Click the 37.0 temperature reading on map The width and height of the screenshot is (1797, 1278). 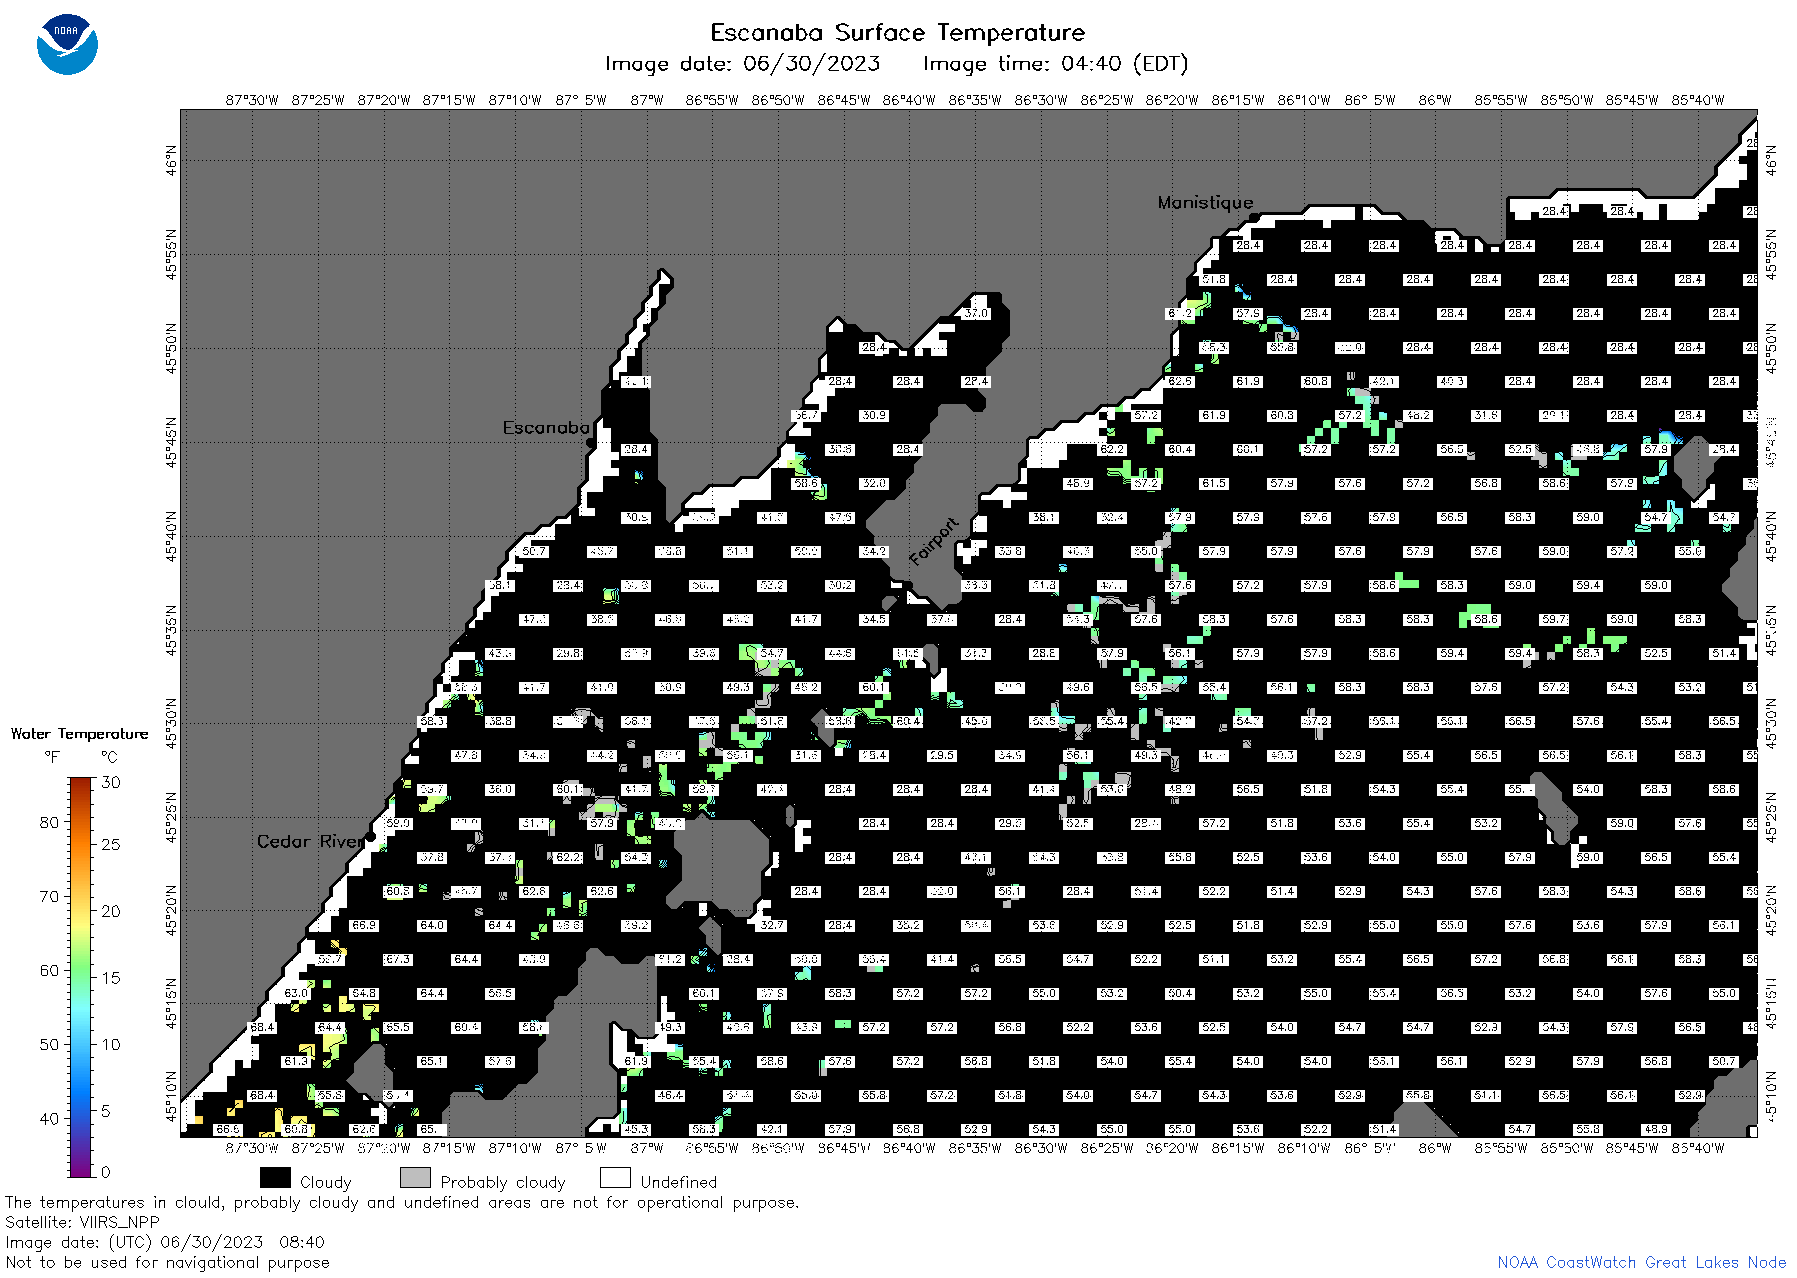[976, 313]
